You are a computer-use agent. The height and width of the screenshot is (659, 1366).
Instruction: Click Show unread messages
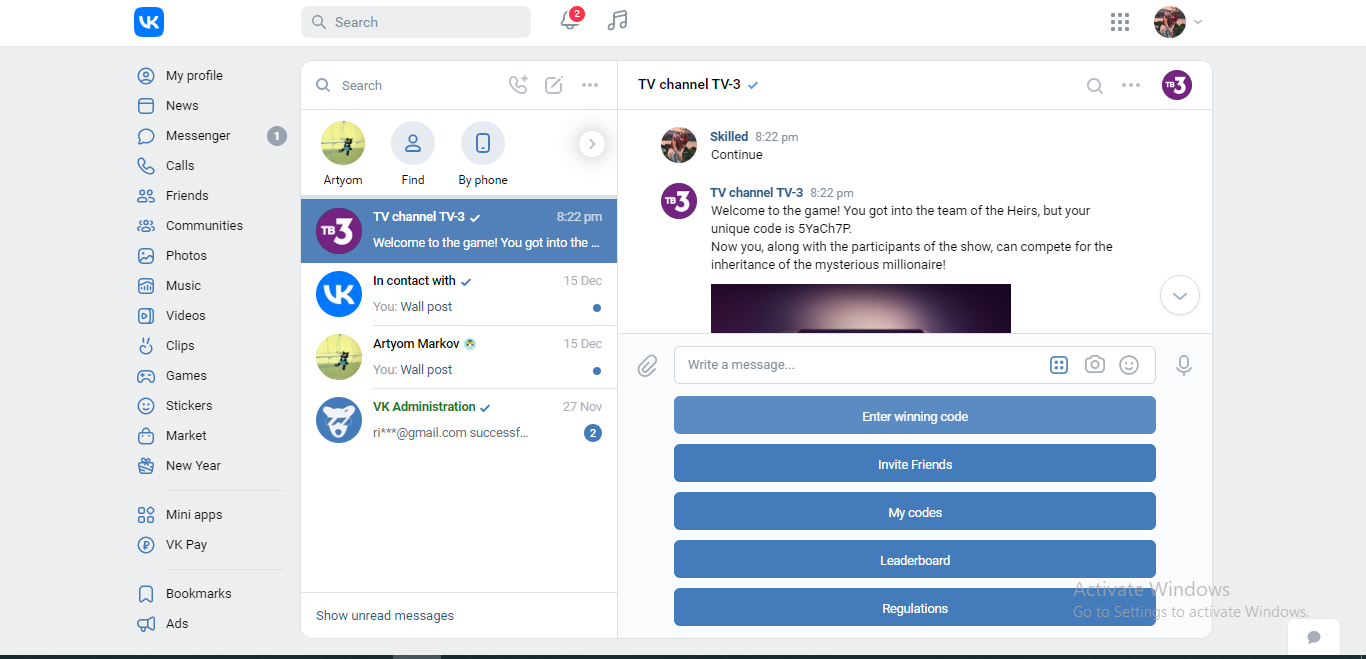coord(385,616)
